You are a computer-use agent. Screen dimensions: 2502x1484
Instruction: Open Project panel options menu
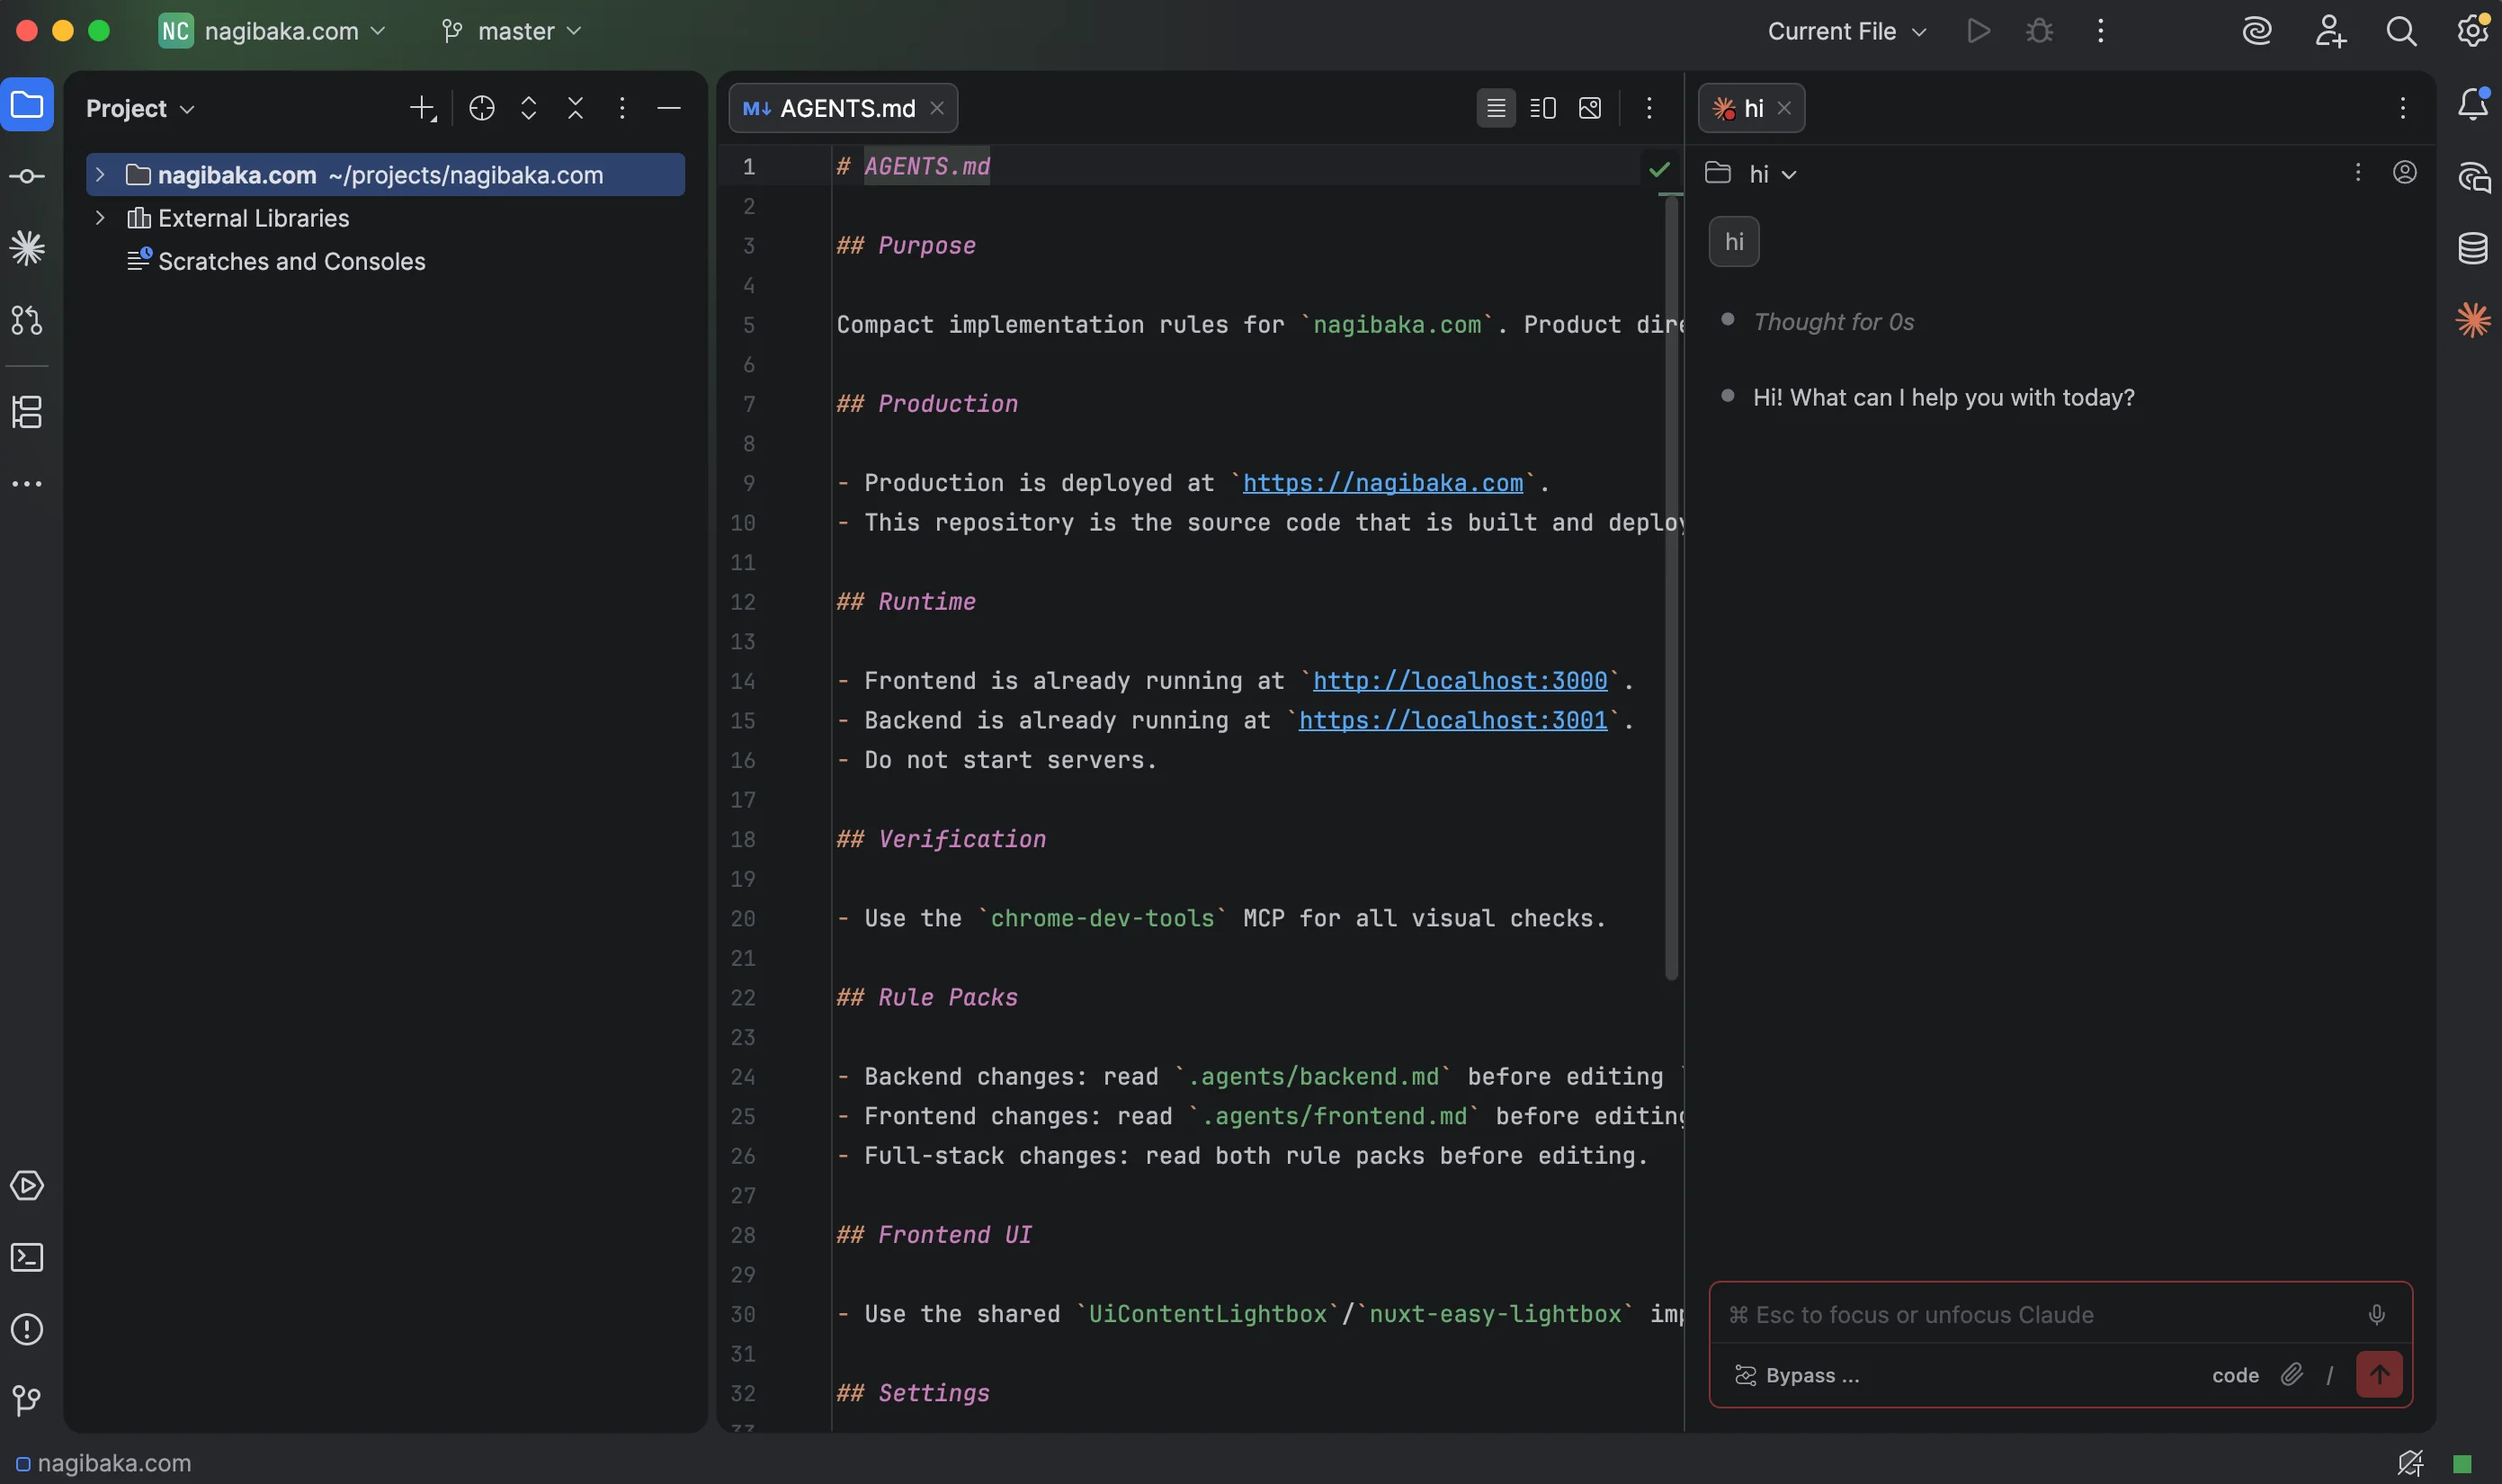click(x=622, y=108)
